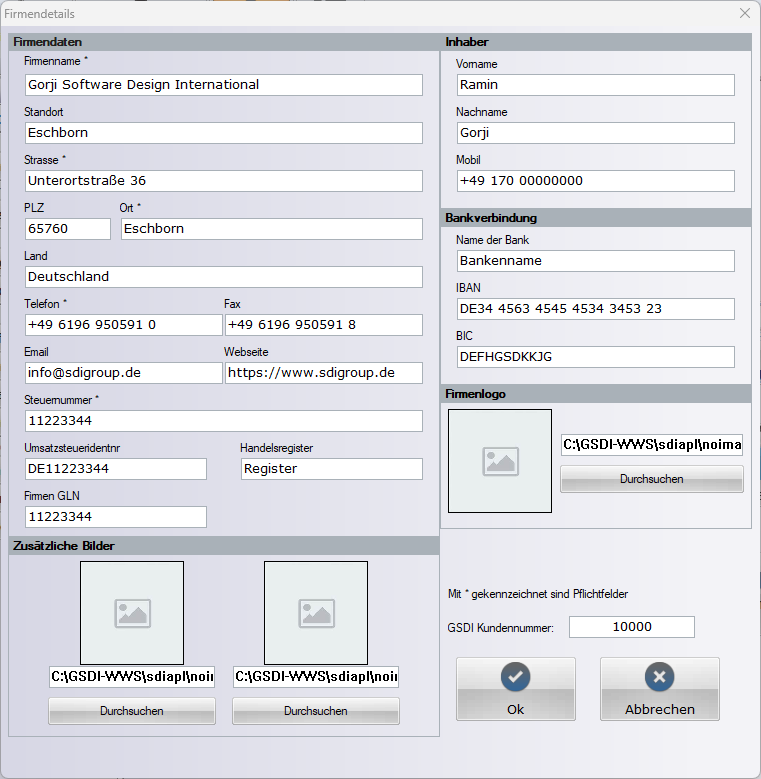Click Durchsuchen under the second additional image
The image size is (761, 779).
click(x=316, y=711)
